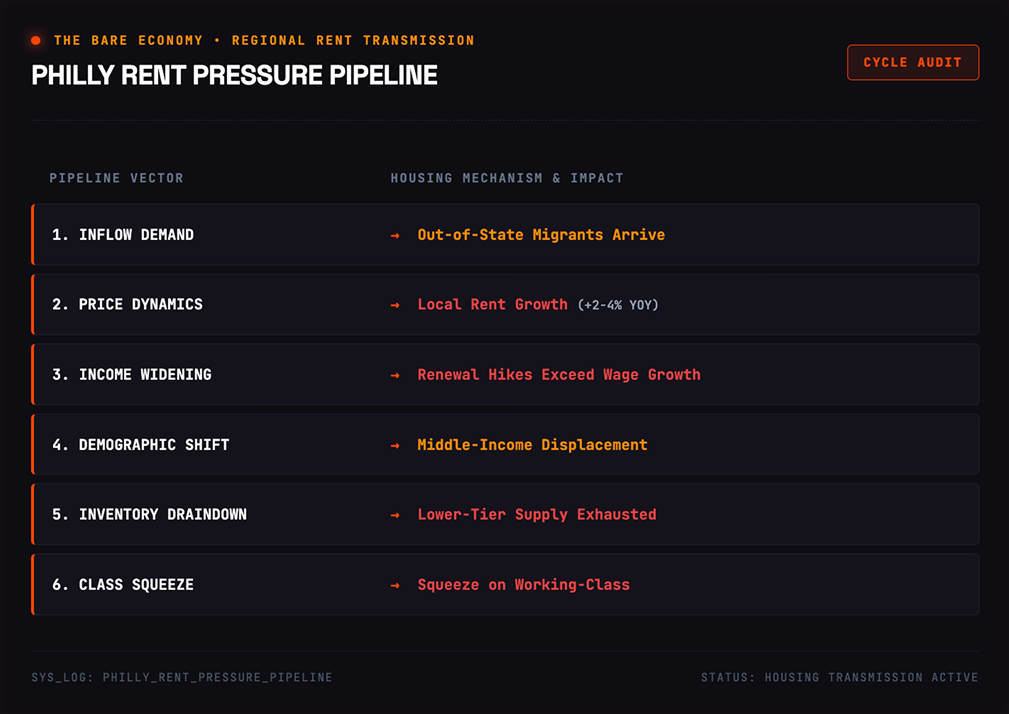Select the 6. CLASS SQUEEZE row
Image resolution: width=1009 pixels, height=714 pixels.
[505, 585]
